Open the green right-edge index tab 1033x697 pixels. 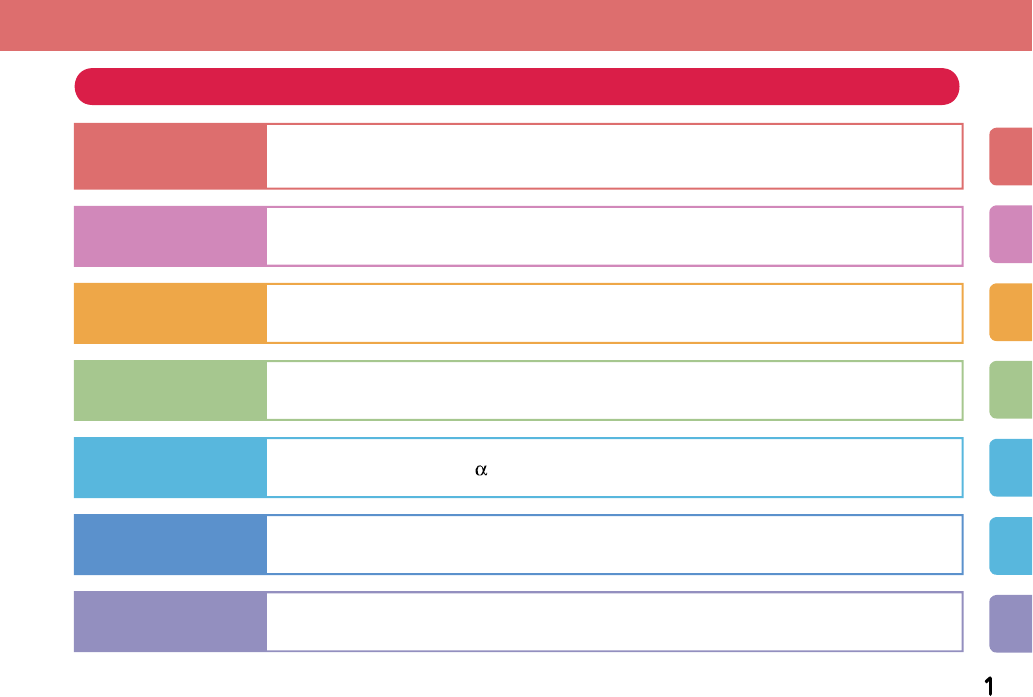click(1010, 390)
